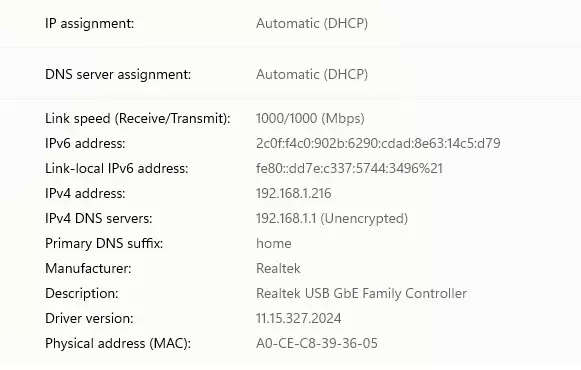Click the IPv4 DNS servers label

click(98, 219)
